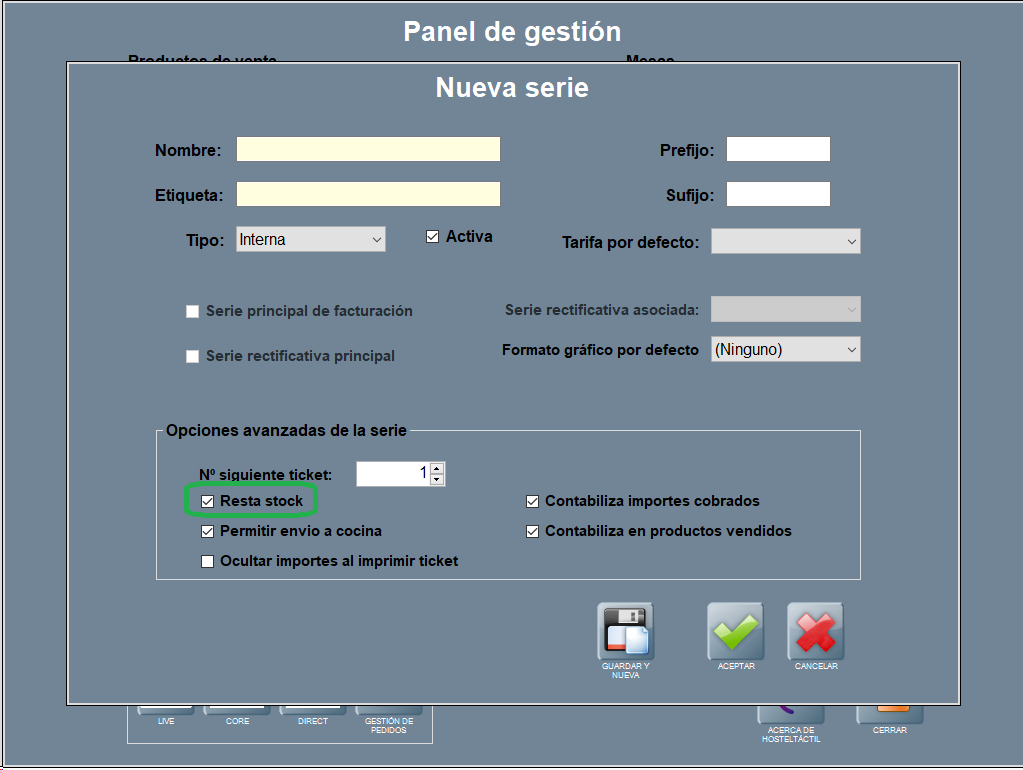Viewport: 1023px width, 770px height.
Task: Disable the Resta stock option
Action: click(208, 501)
